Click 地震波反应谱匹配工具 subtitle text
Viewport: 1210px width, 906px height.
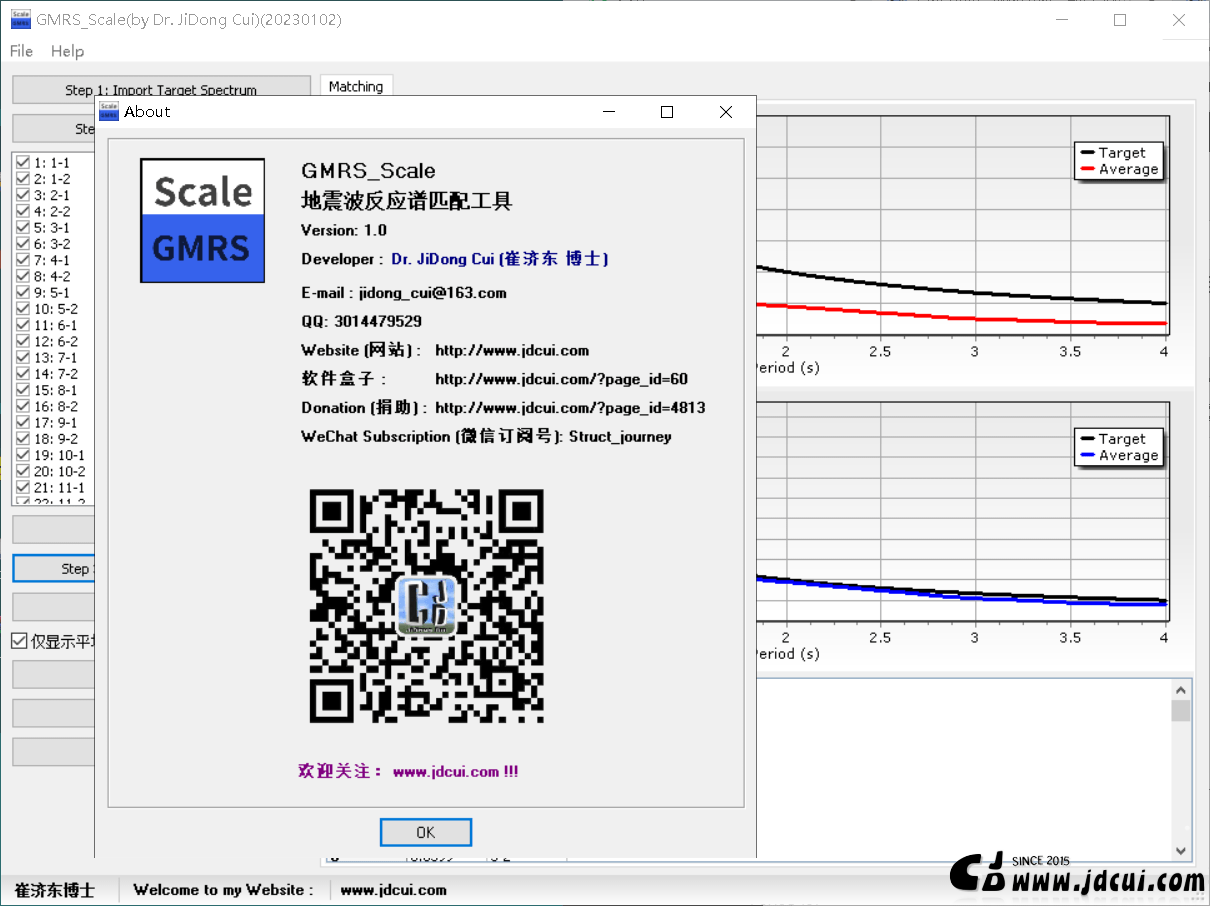(x=407, y=201)
